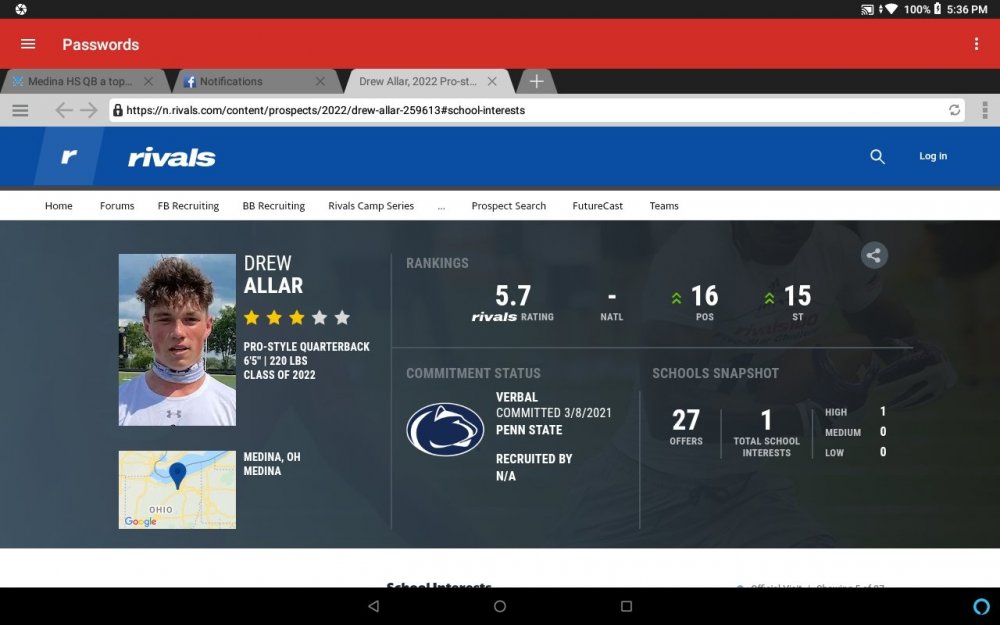Tap the Android recent apps button
Viewport: 1000px width, 625px height.
click(626, 606)
